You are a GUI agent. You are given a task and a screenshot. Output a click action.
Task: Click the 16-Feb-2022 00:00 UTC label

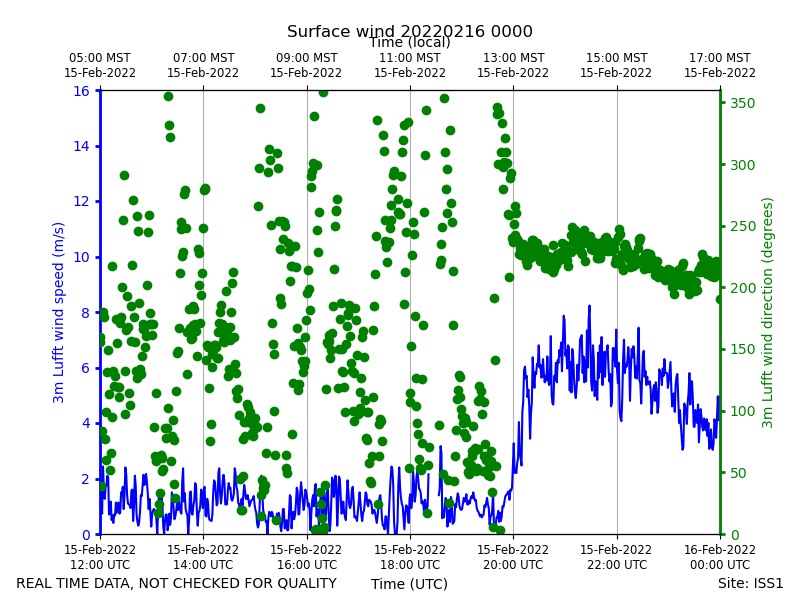(x=720, y=557)
